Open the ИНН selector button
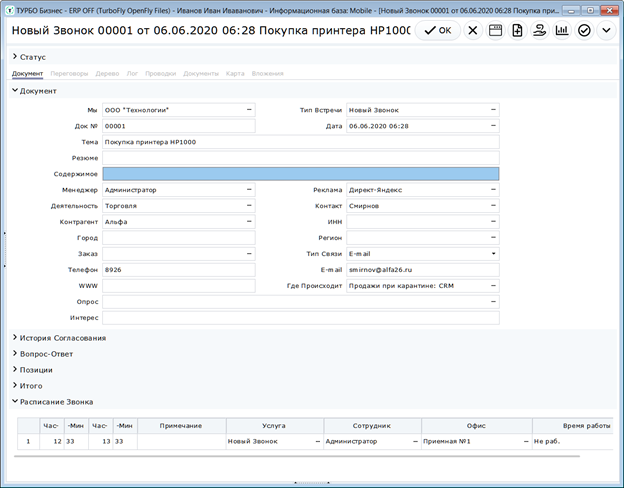This screenshot has height=488, width=624. (x=493, y=222)
